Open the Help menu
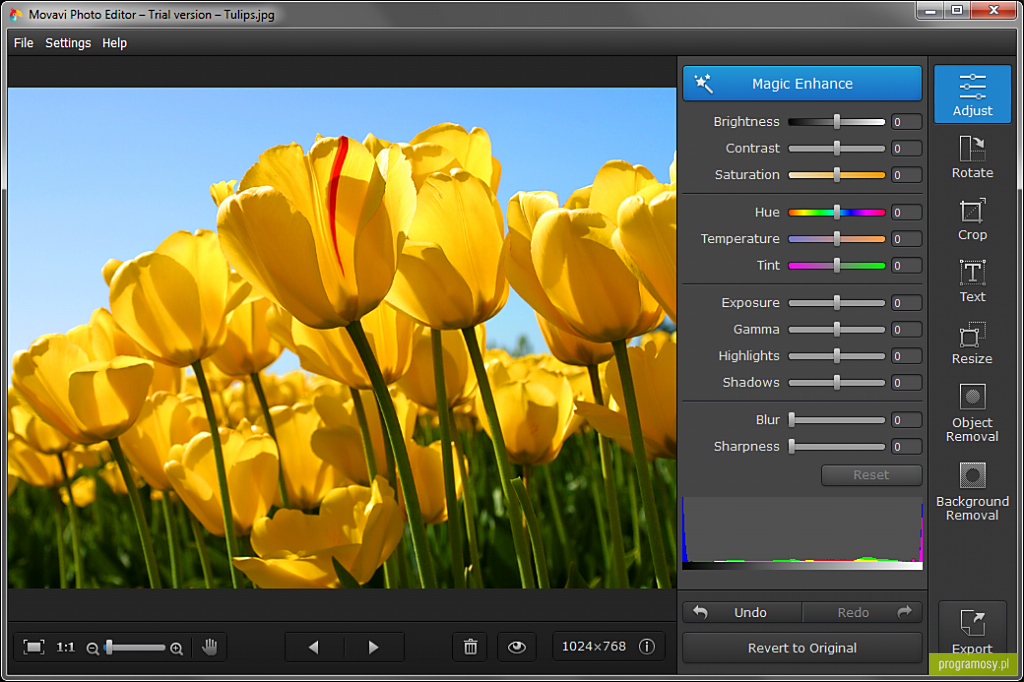This screenshot has height=682, width=1024. 114,42
